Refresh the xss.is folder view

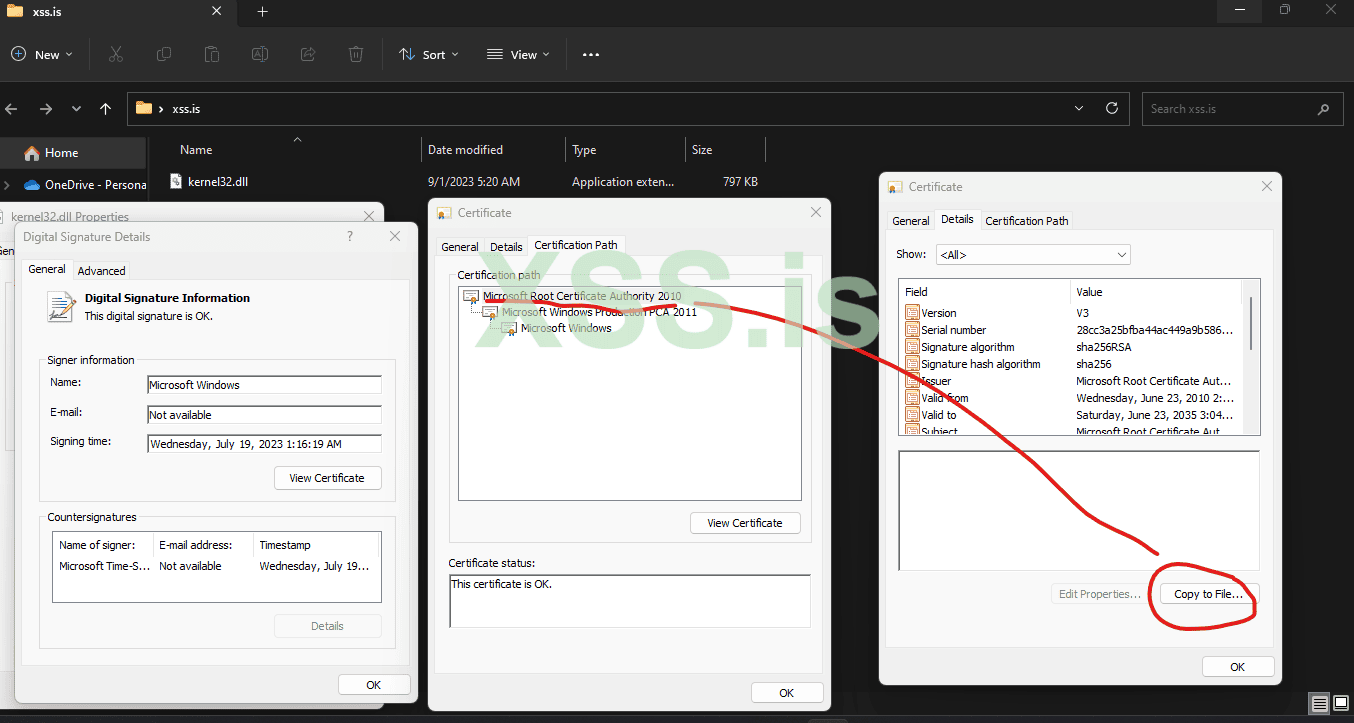(x=1111, y=108)
